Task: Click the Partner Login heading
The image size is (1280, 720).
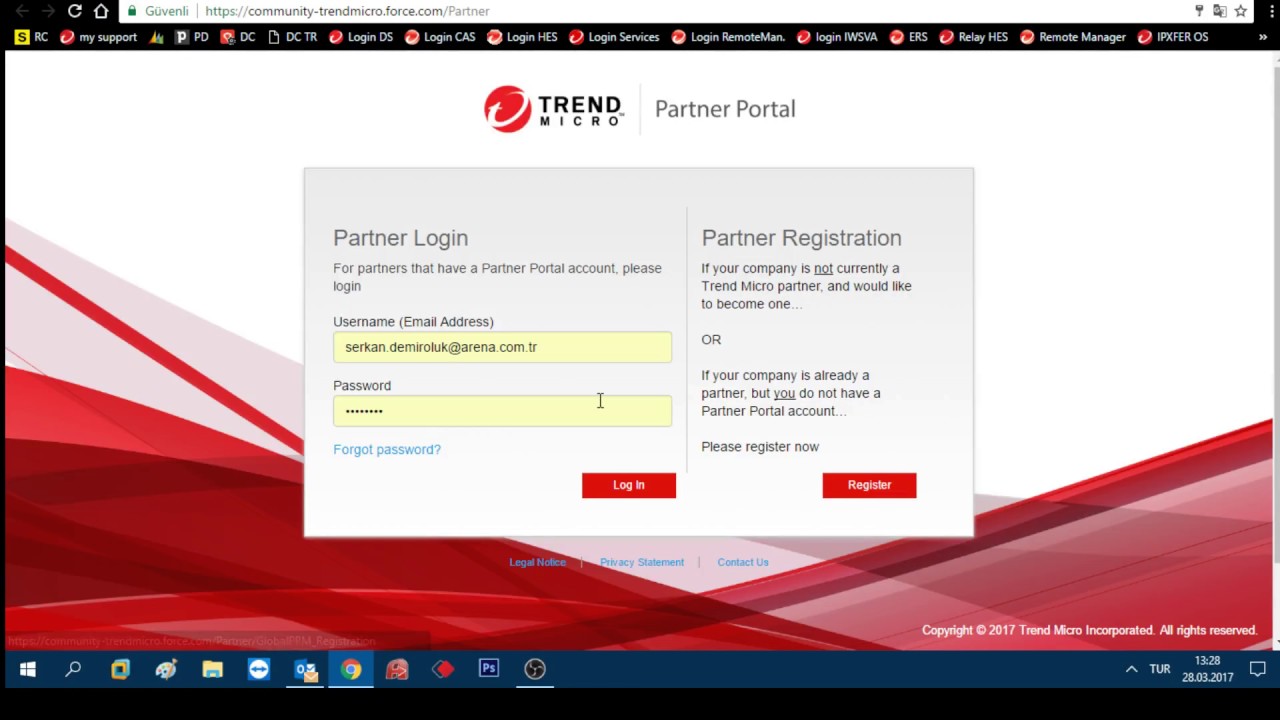Action: tap(400, 238)
